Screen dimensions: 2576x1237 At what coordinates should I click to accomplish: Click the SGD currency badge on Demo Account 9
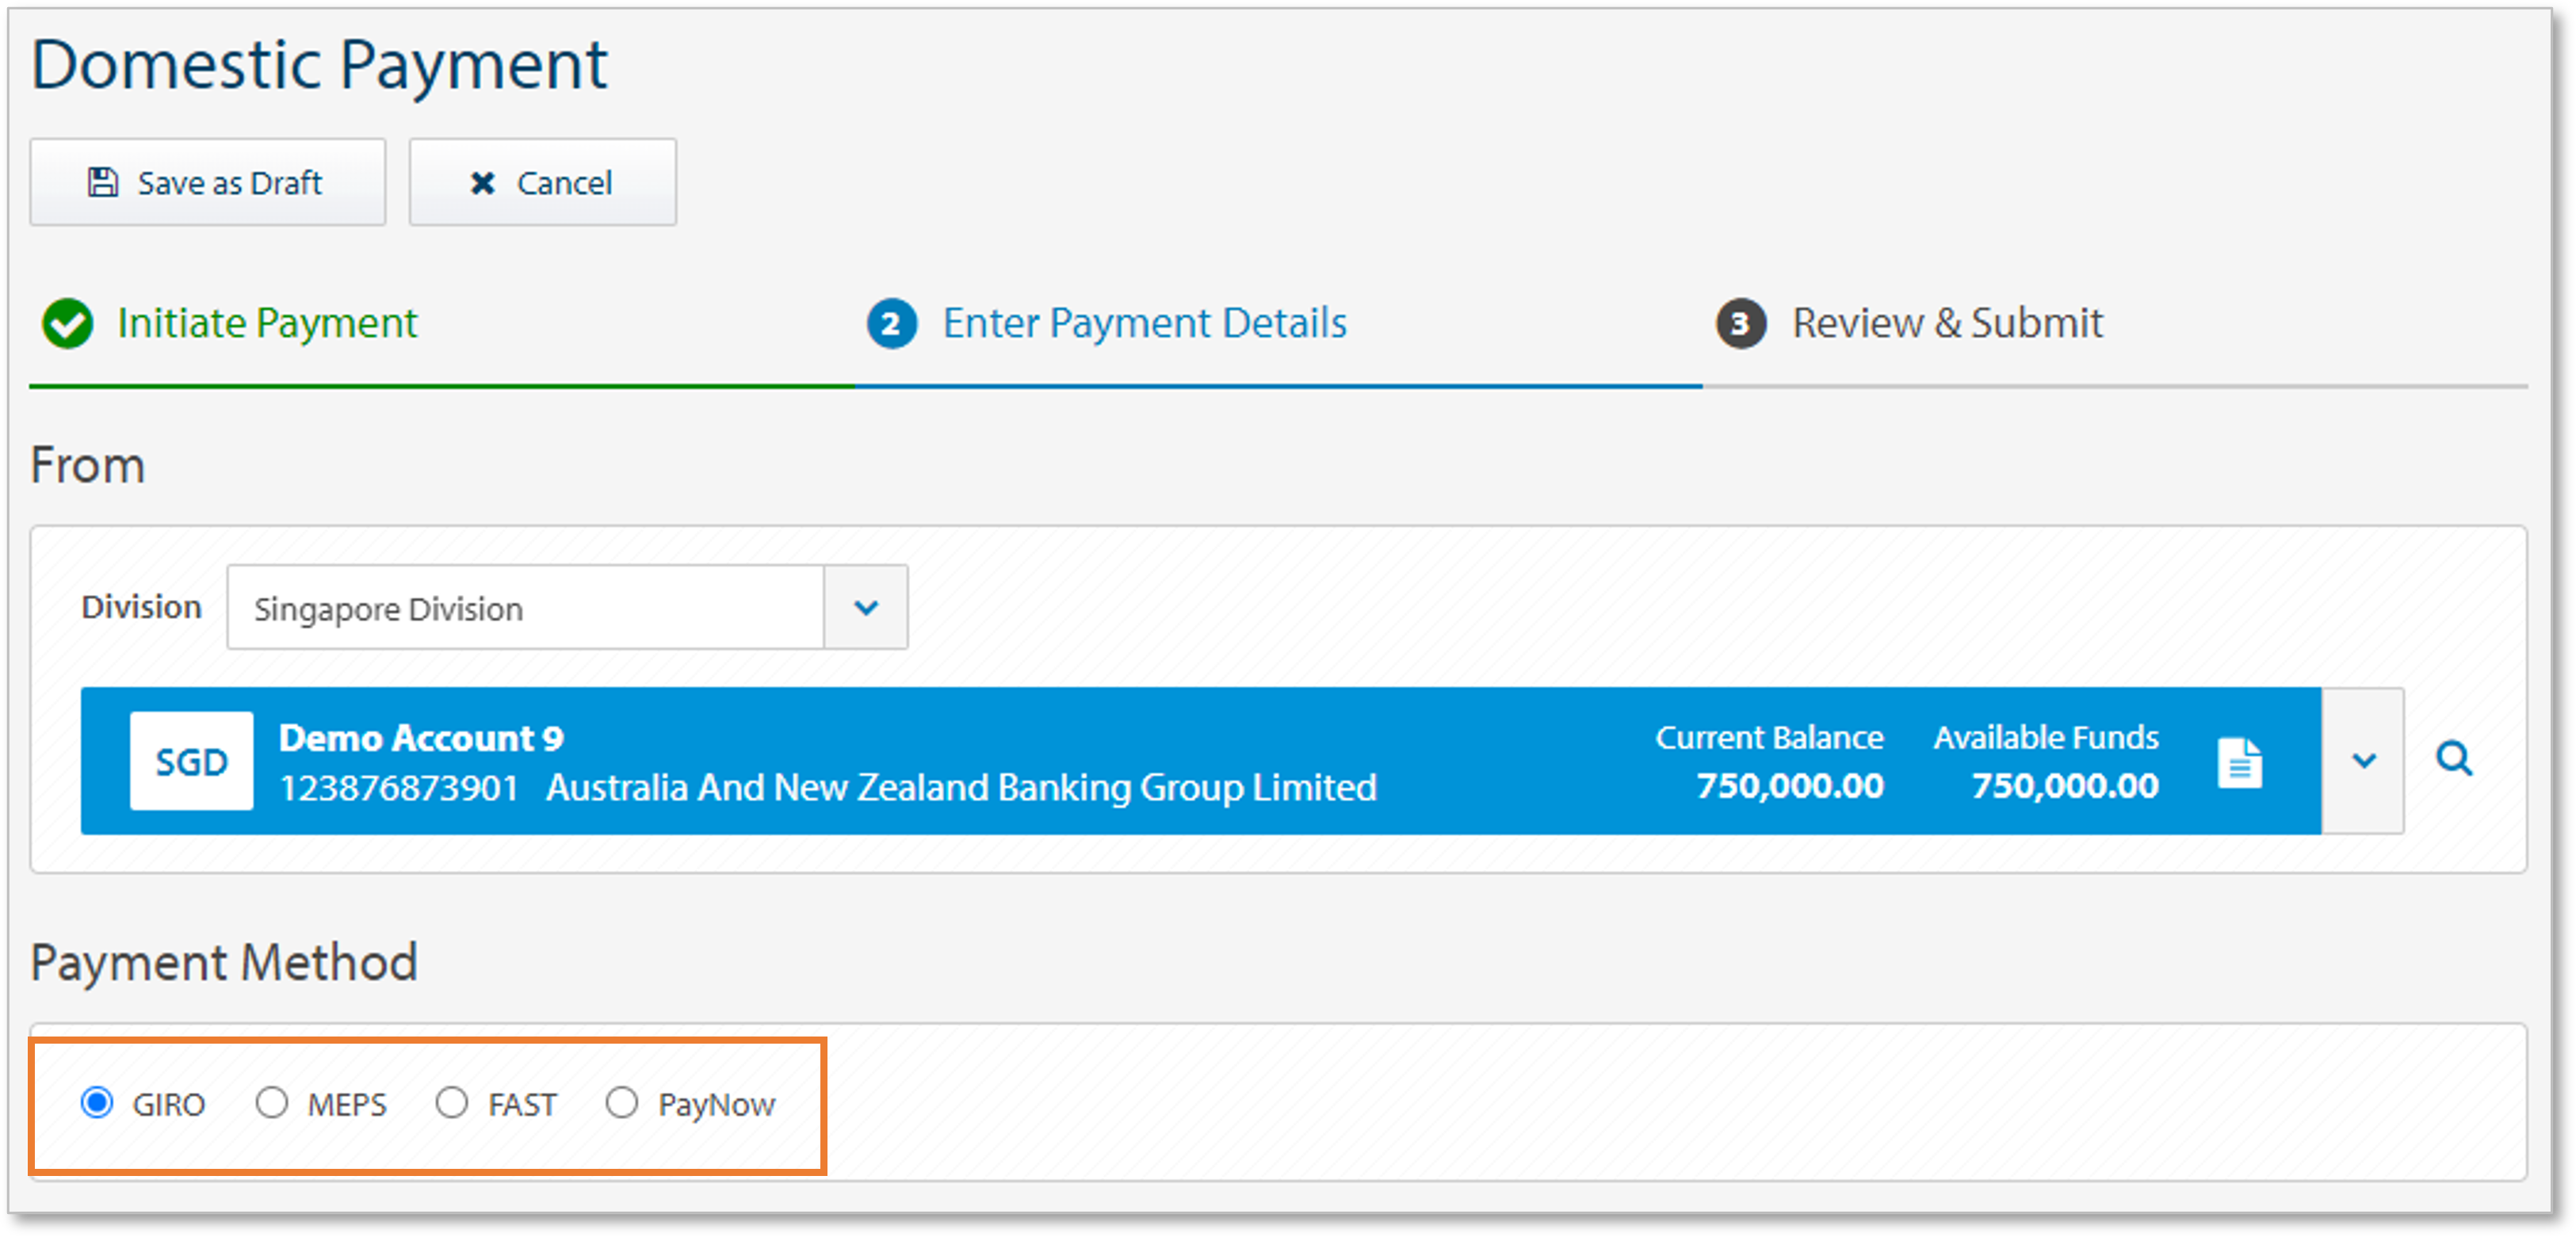[191, 761]
